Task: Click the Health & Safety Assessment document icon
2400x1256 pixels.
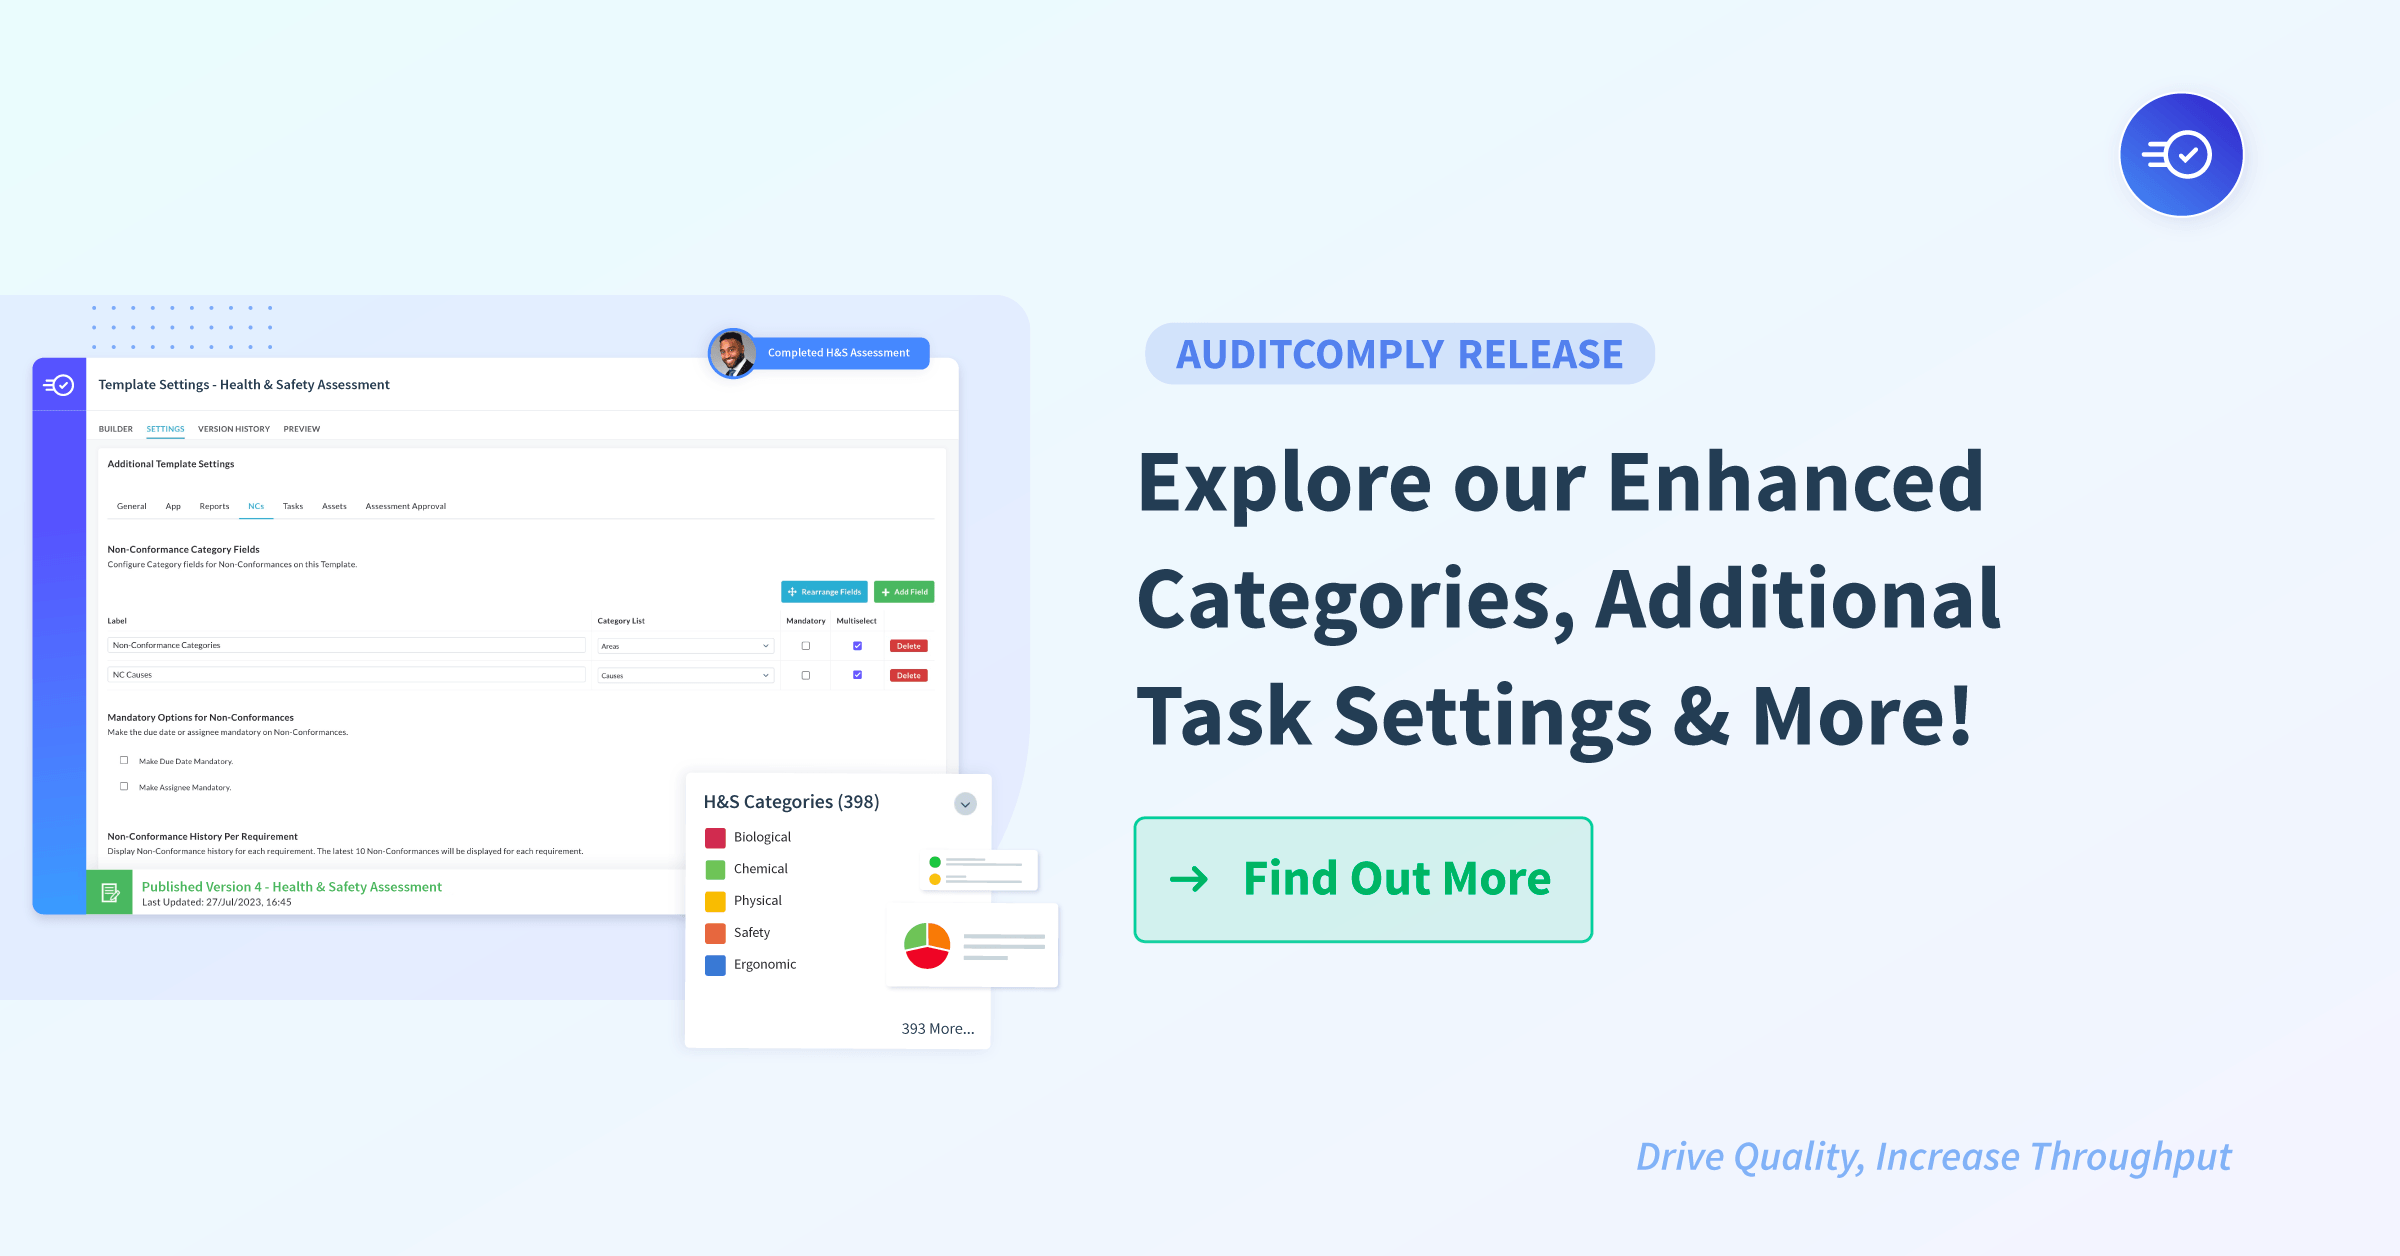Action: click(106, 892)
